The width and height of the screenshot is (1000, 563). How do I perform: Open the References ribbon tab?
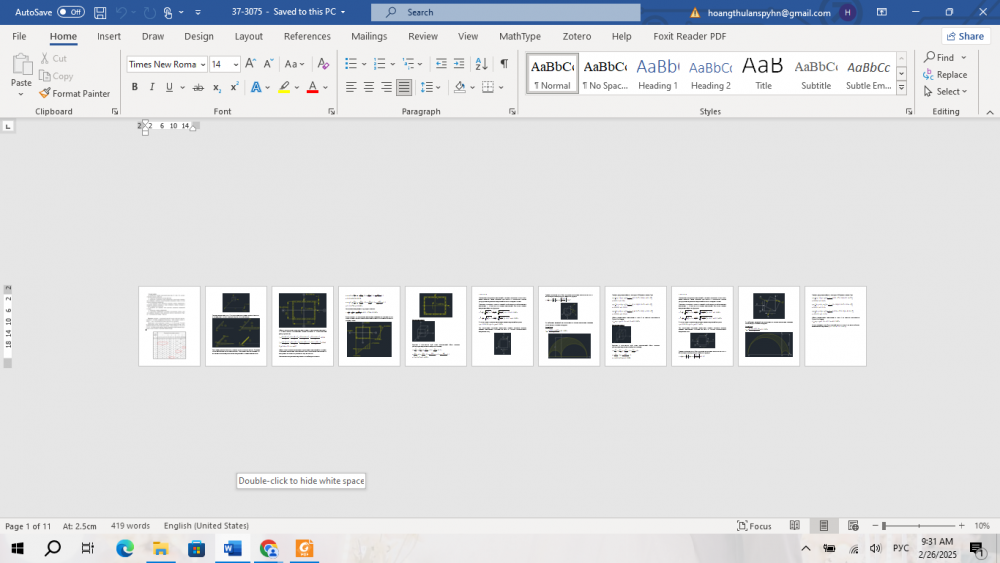(307, 36)
